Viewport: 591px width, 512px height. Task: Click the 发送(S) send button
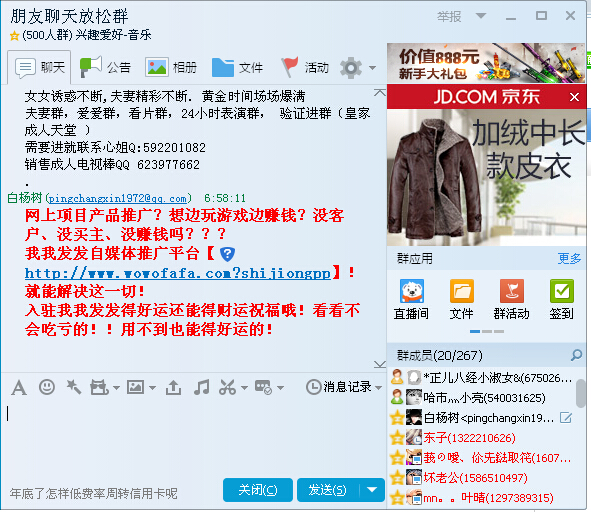pyautogui.click(x=327, y=490)
